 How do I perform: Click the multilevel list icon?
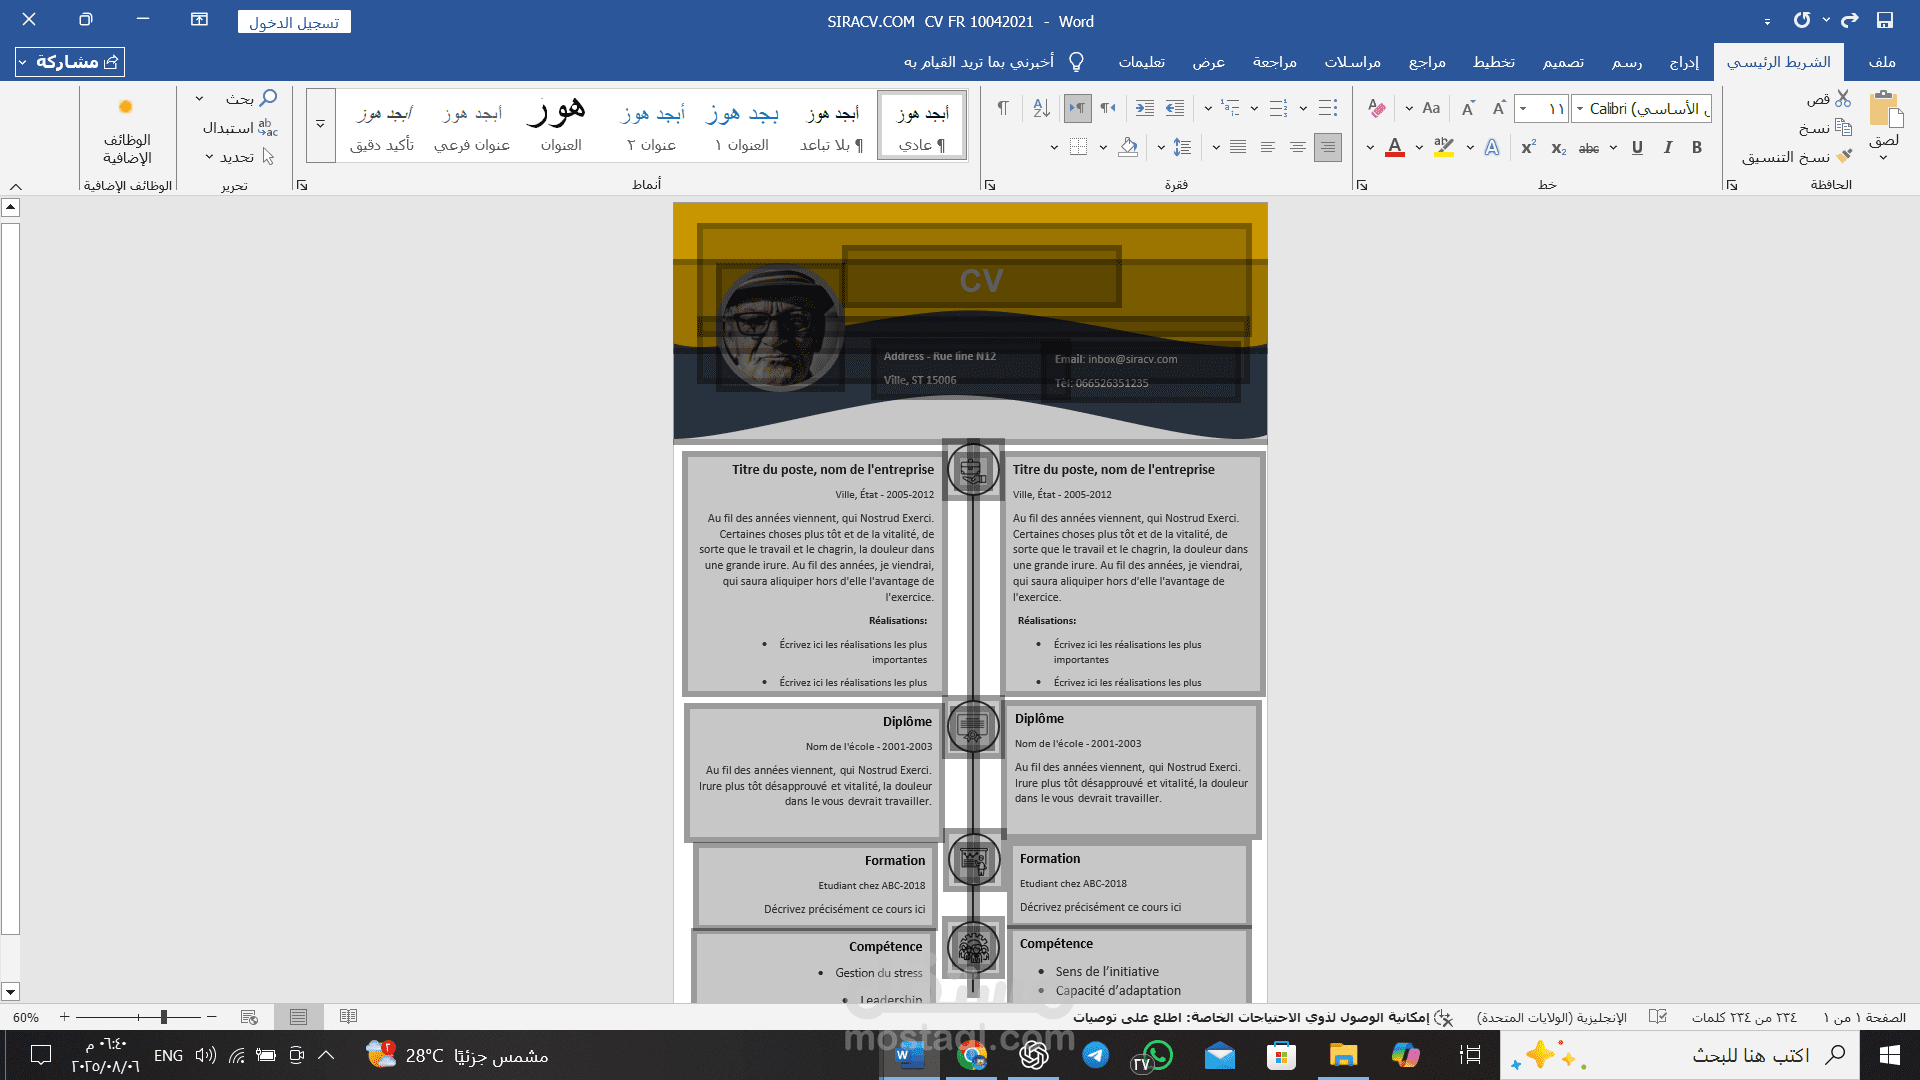click(1230, 108)
